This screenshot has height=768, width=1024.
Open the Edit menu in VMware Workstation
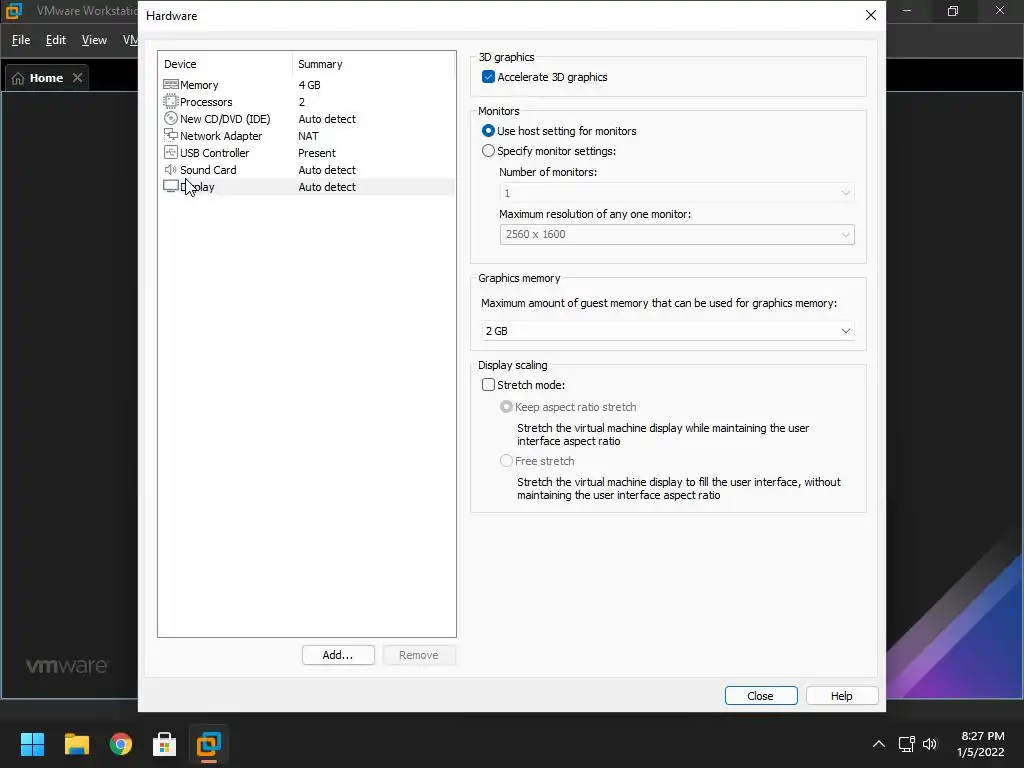(x=56, y=40)
